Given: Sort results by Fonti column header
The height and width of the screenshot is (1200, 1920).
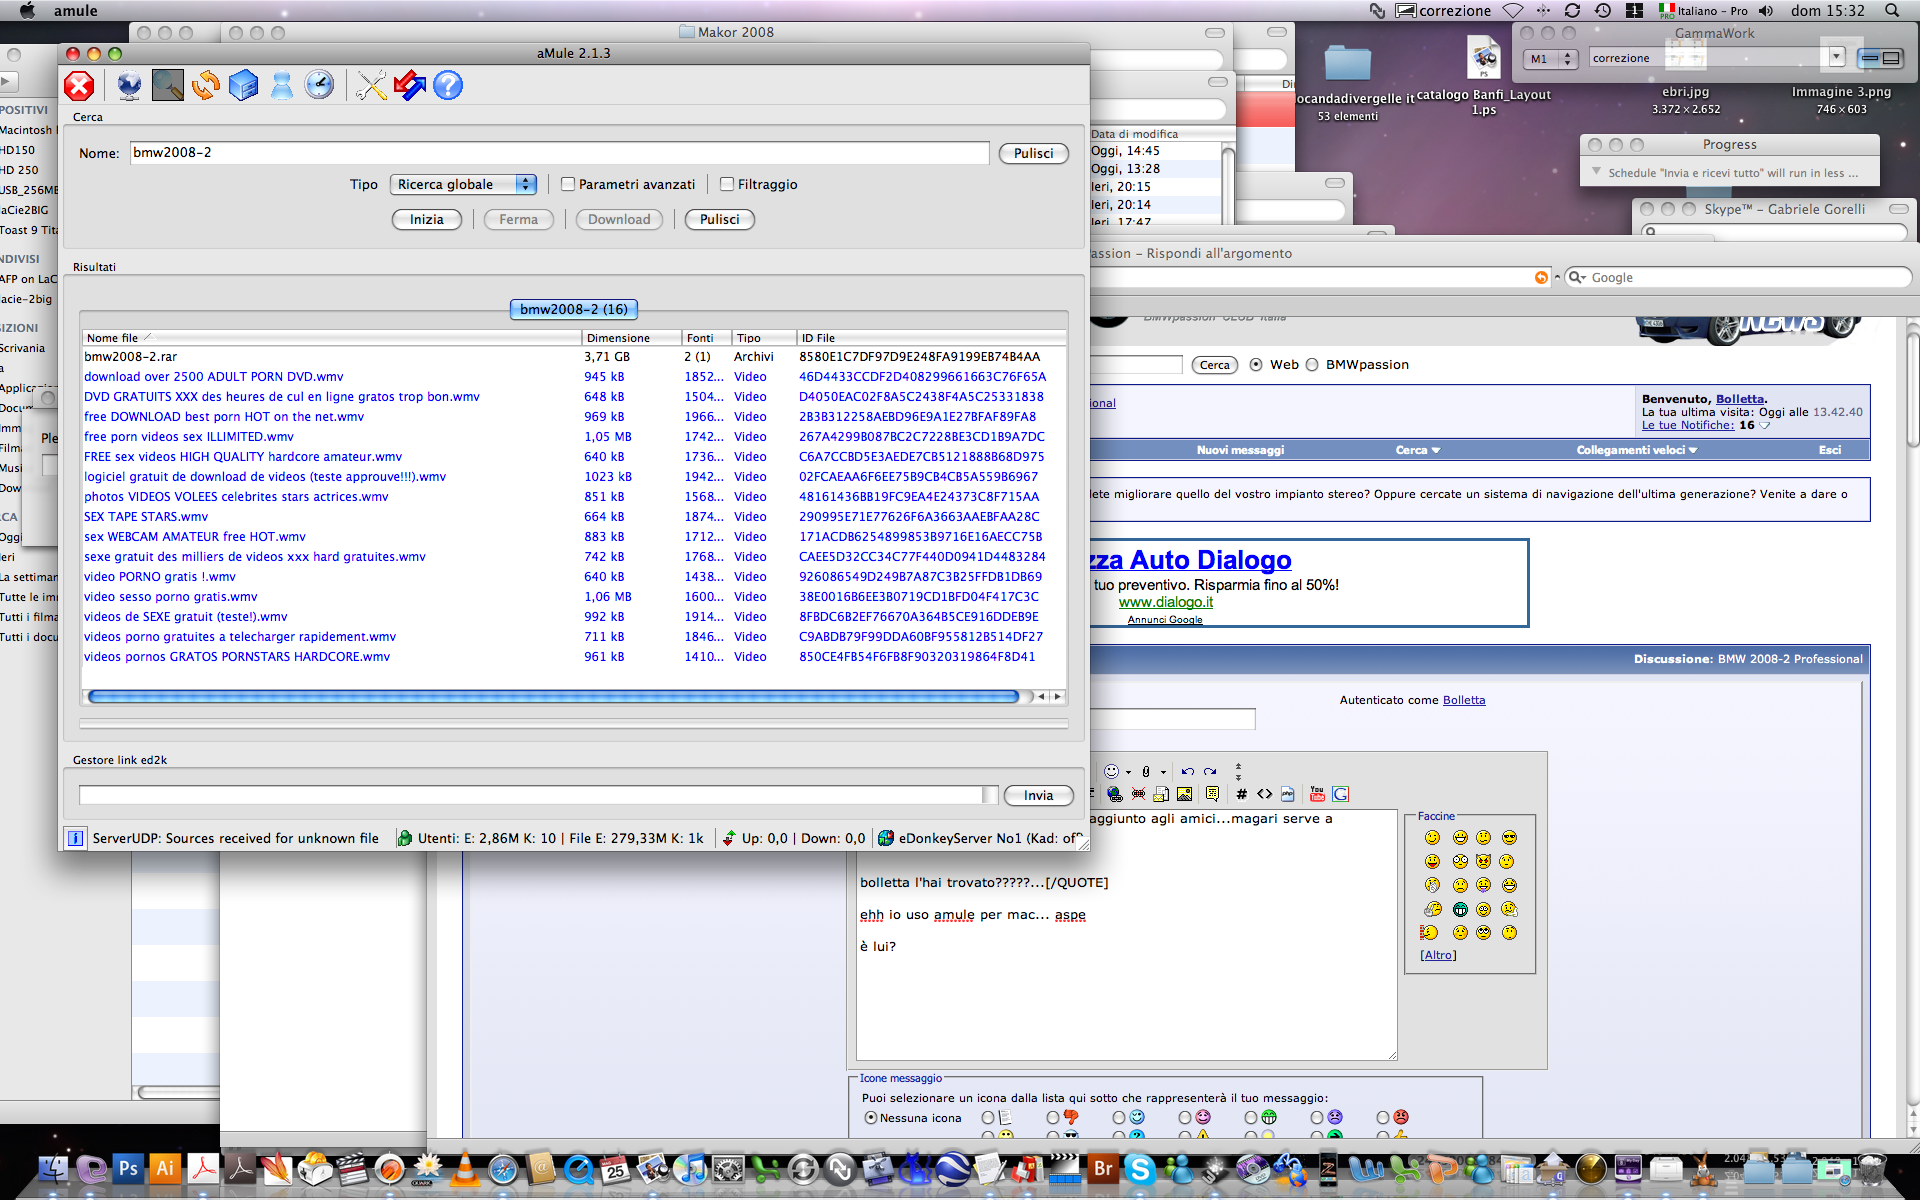Looking at the screenshot, I should 706,338.
